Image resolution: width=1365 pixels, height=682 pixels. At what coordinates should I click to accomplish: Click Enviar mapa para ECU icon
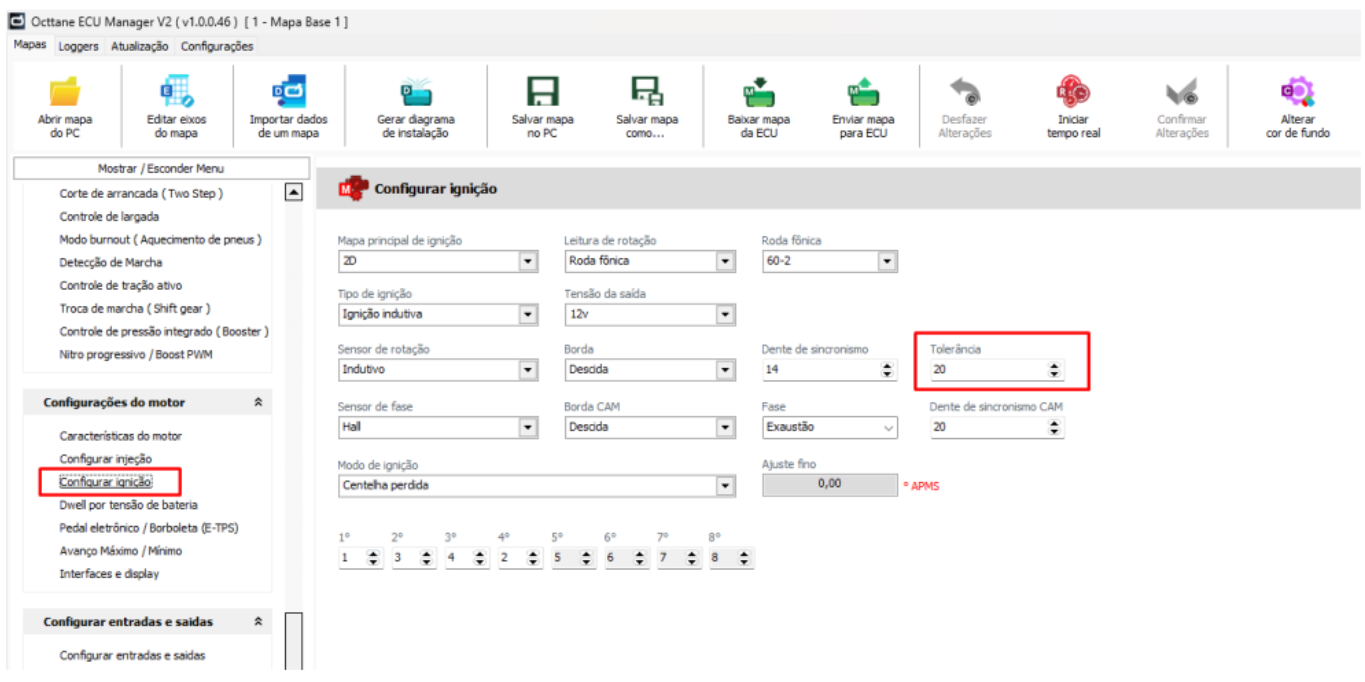862,92
